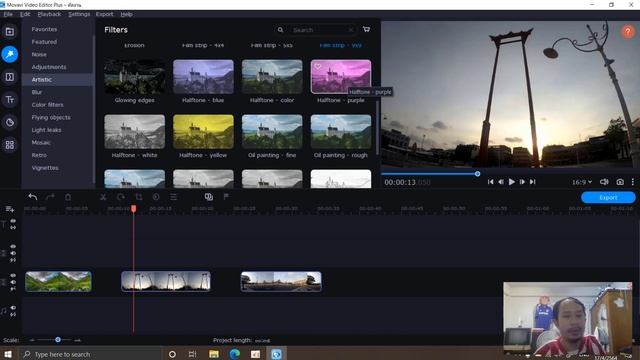Click the Crop icon in timeline toolbar
Screen dimensions: 640x360
click(x=139, y=197)
